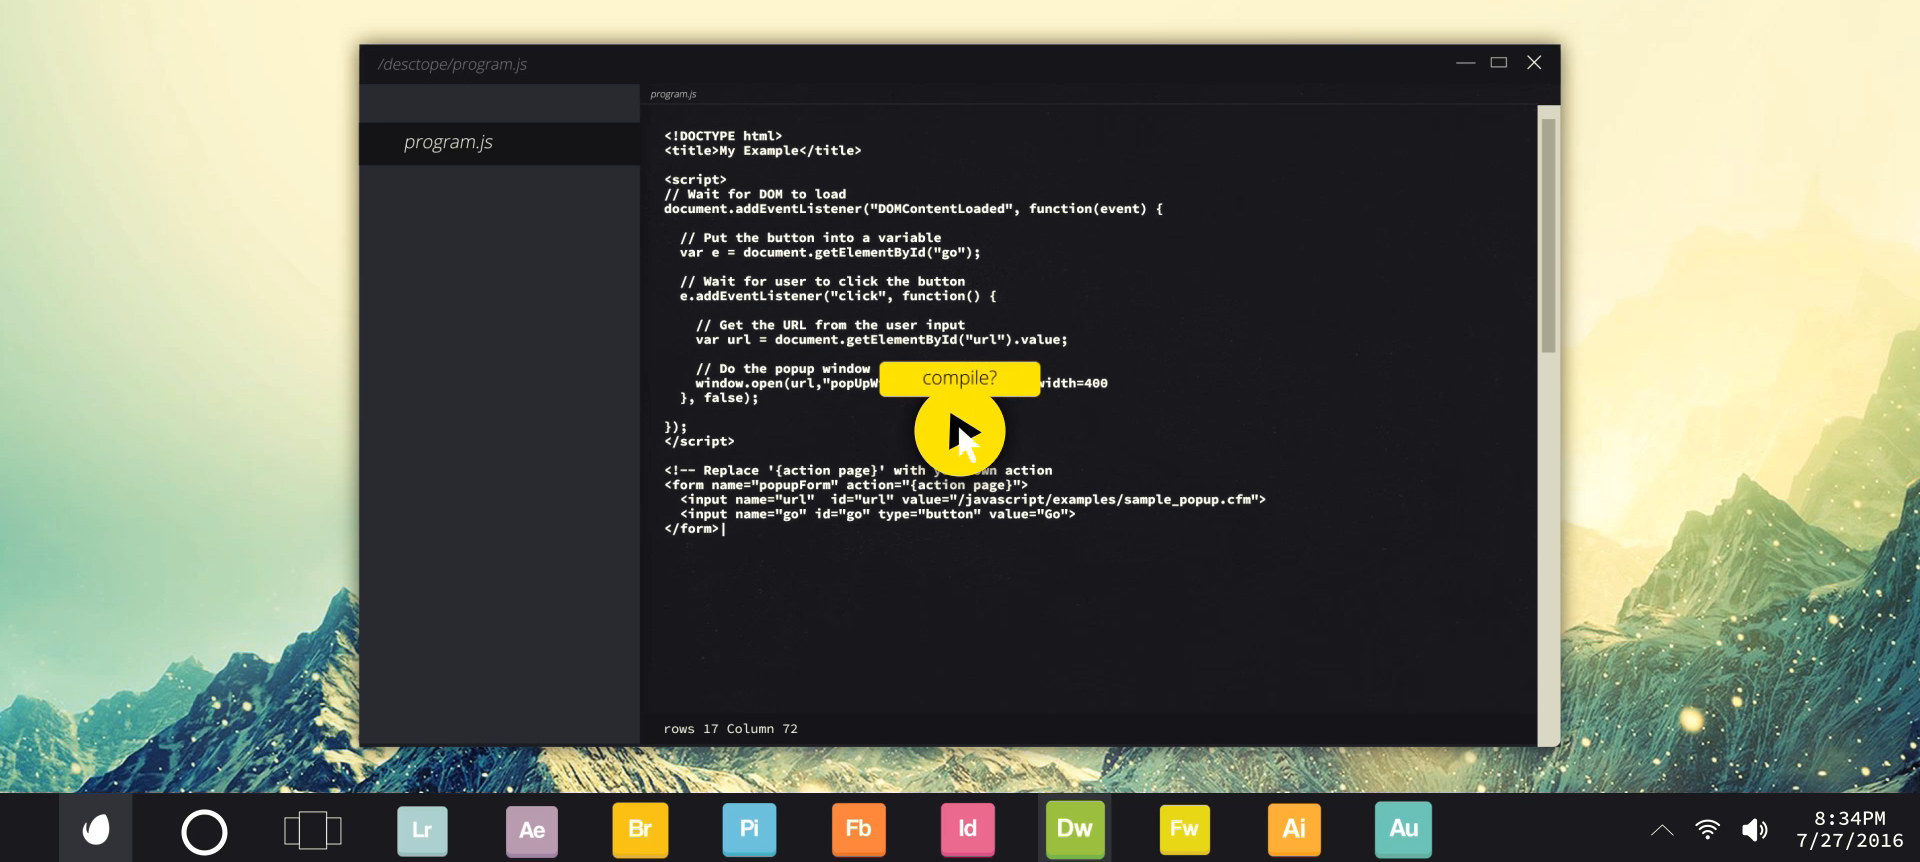The height and width of the screenshot is (862, 1920).
Task: Click the "// Put the button into a variable" comment
Action: [810, 238]
